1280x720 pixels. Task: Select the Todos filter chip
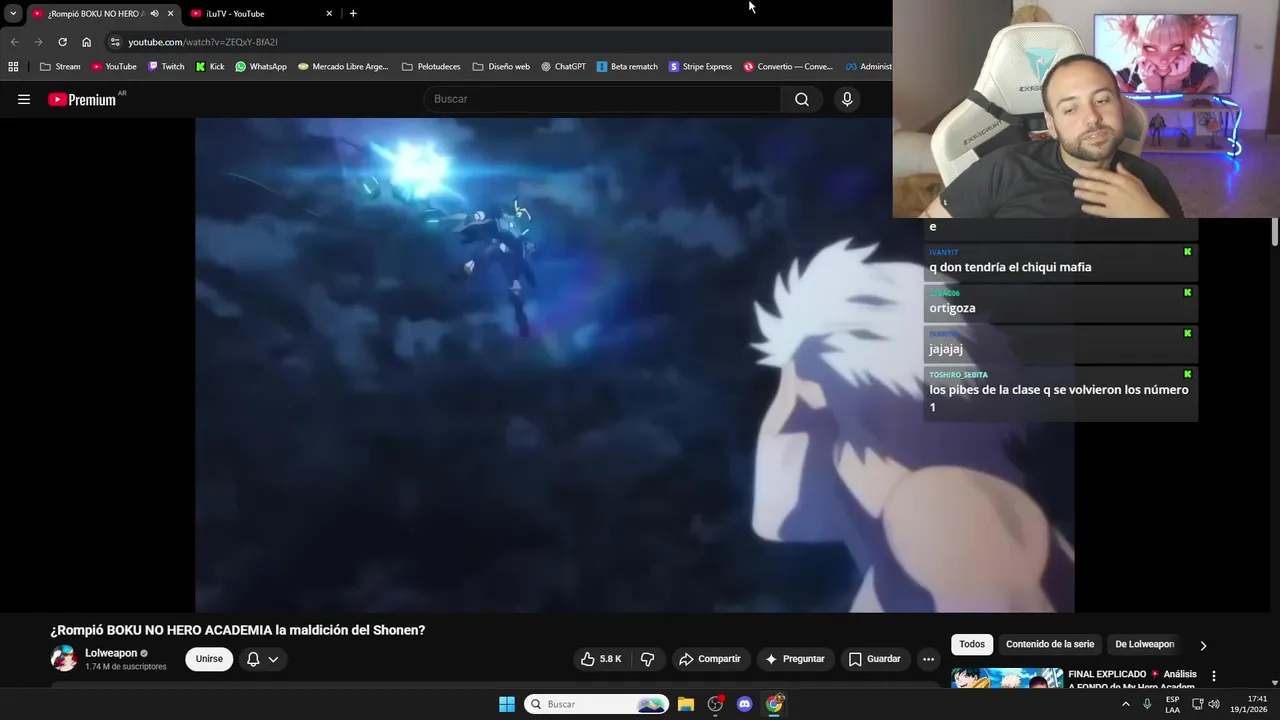point(972,644)
